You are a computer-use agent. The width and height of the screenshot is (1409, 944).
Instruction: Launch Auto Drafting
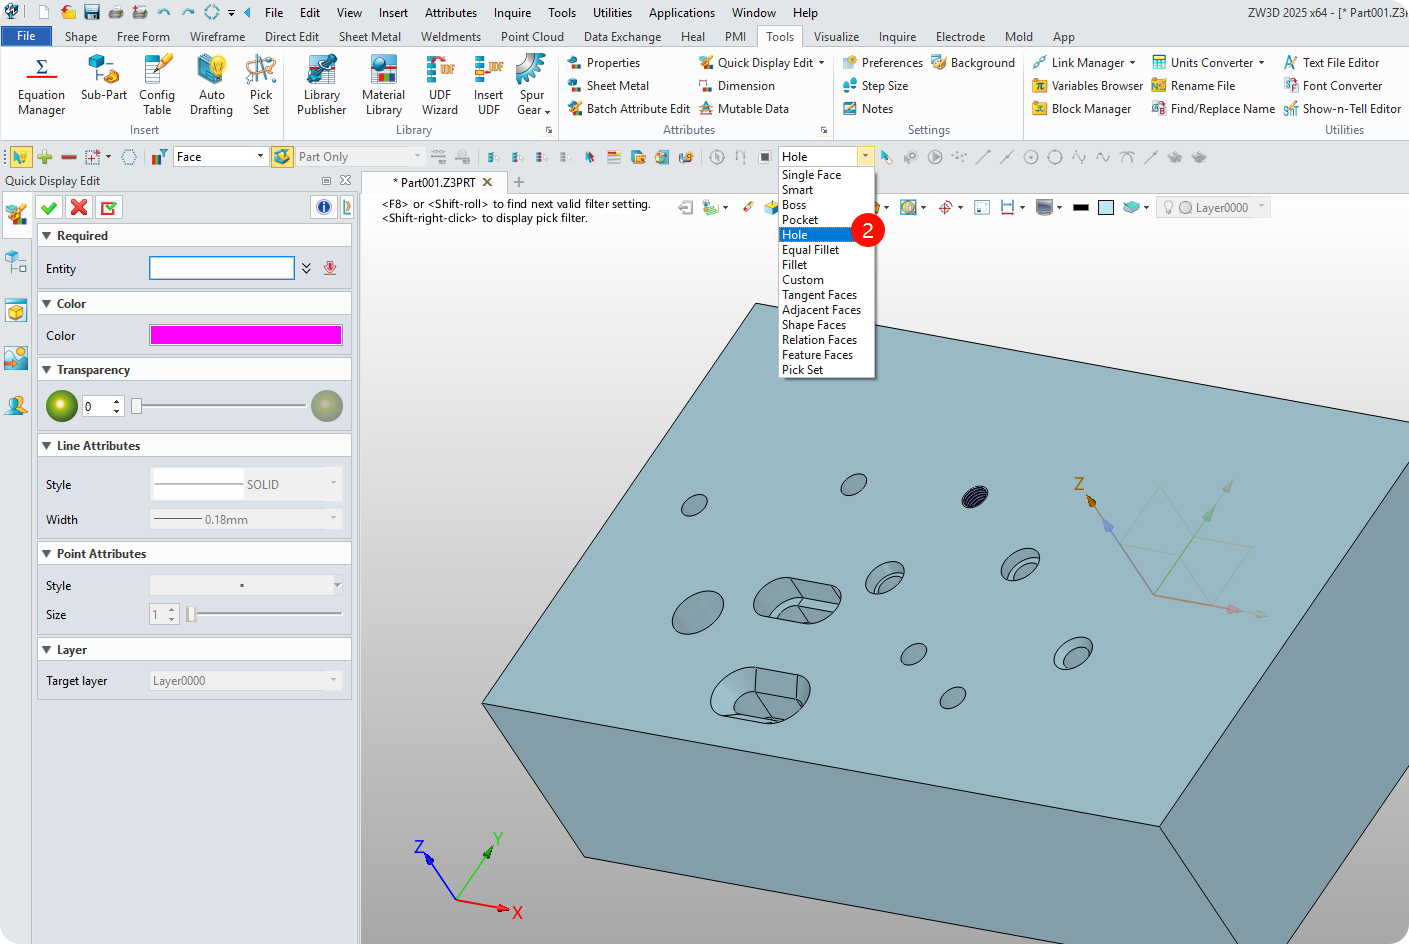coord(211,84)
